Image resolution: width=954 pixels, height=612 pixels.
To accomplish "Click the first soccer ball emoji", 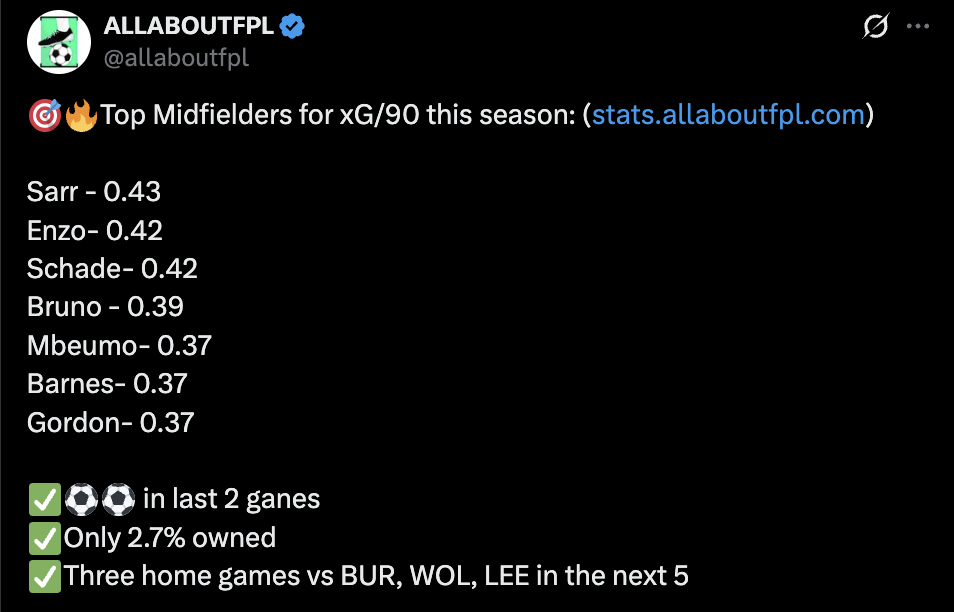I will tap(80, 499).
